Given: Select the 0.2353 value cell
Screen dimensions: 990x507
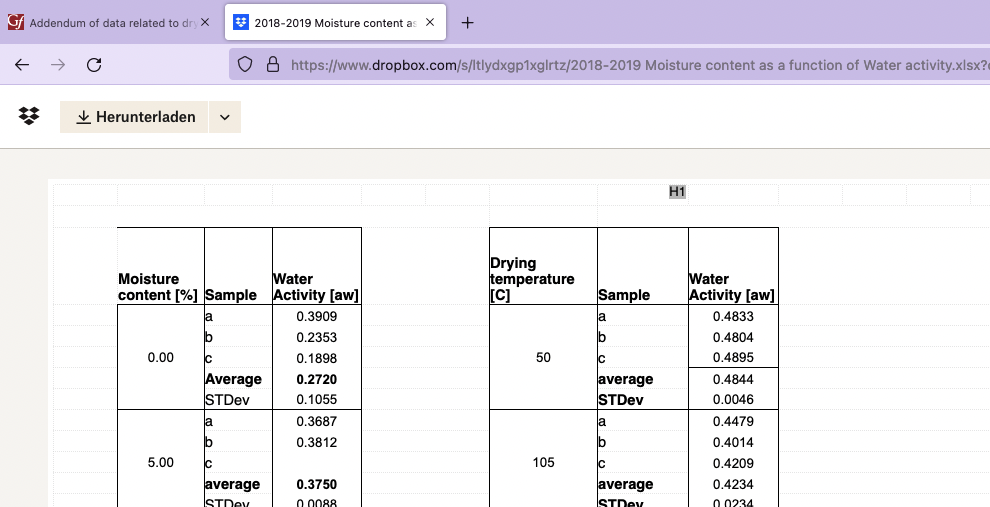Looking at the screenshot, I should pos(317,337).
